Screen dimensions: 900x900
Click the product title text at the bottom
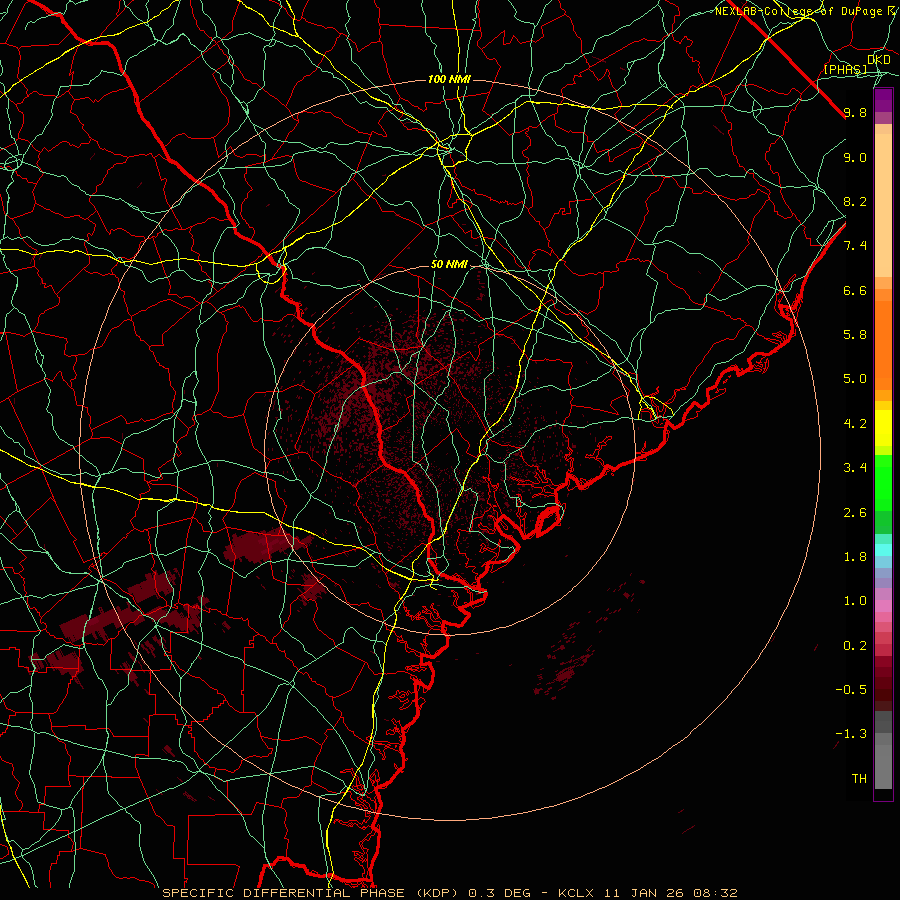coord(449,893)
